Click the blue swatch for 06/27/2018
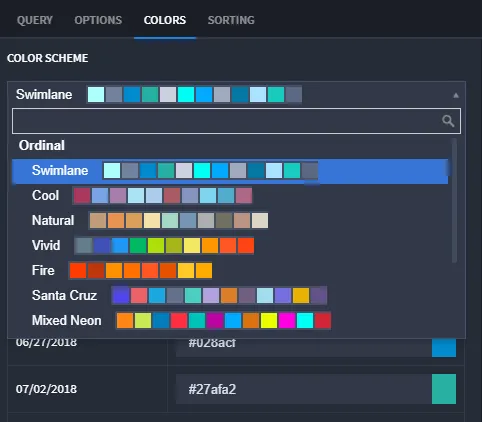Image resolution: width=482 pixels, height=422 pixels. point(444,347)
